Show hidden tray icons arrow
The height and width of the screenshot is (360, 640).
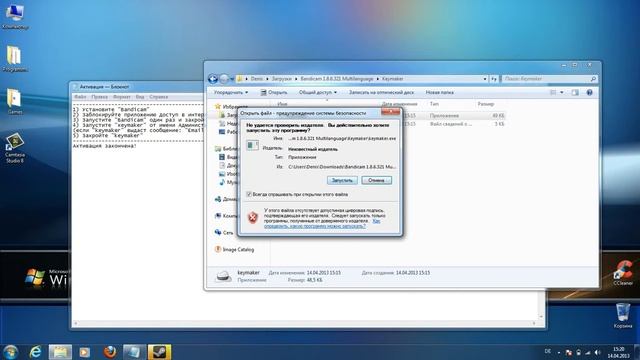pos(559,352)
